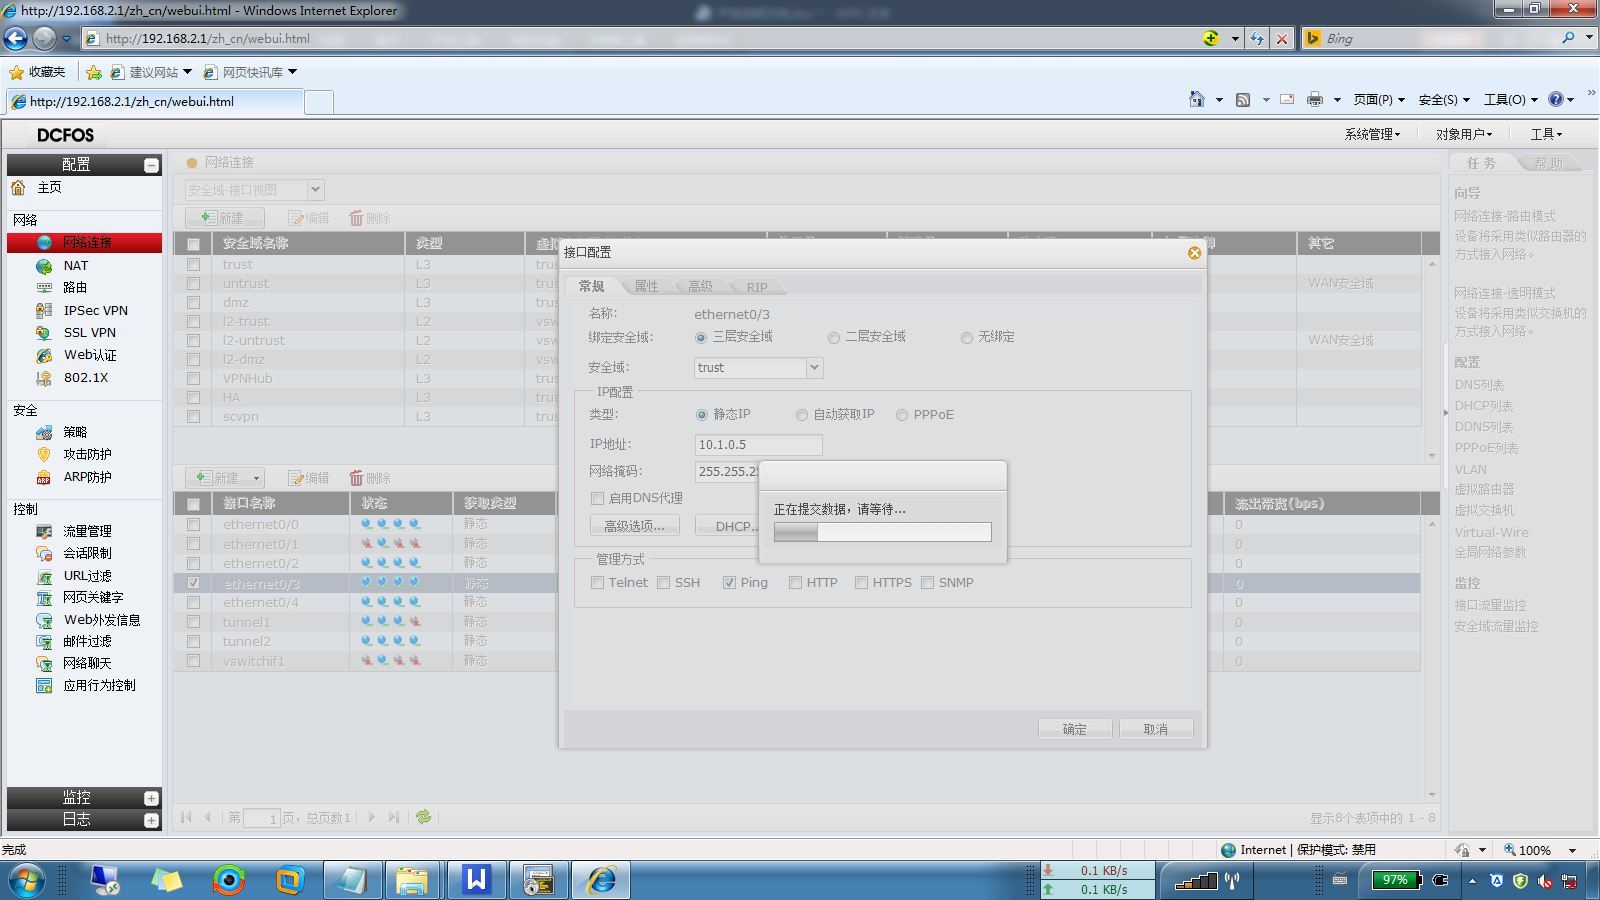Open the IE 页面(P) menu
This screenshot has height=900, width=1600.
tap(1378, 99)
